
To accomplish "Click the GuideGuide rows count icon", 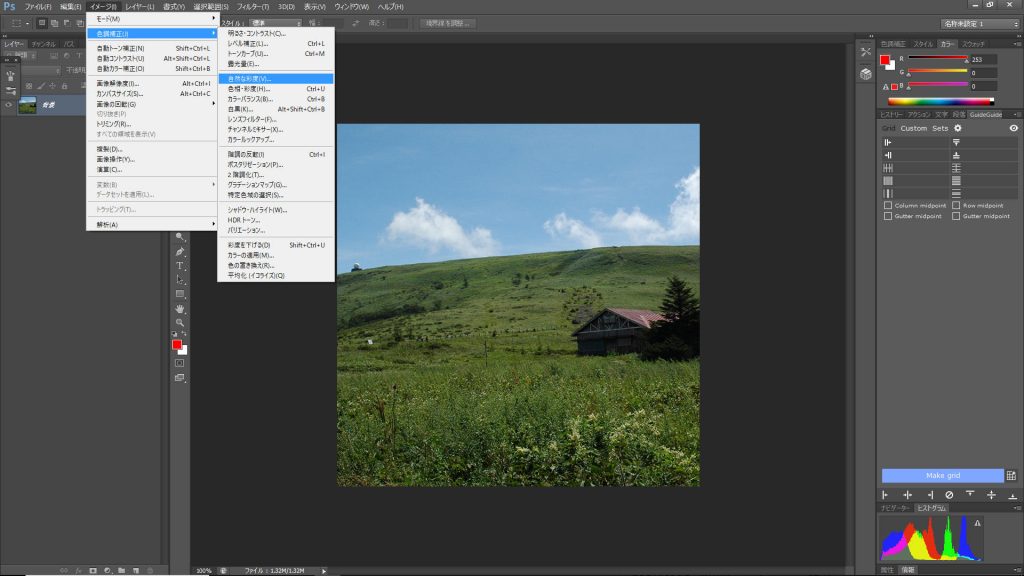I will 956,168.
